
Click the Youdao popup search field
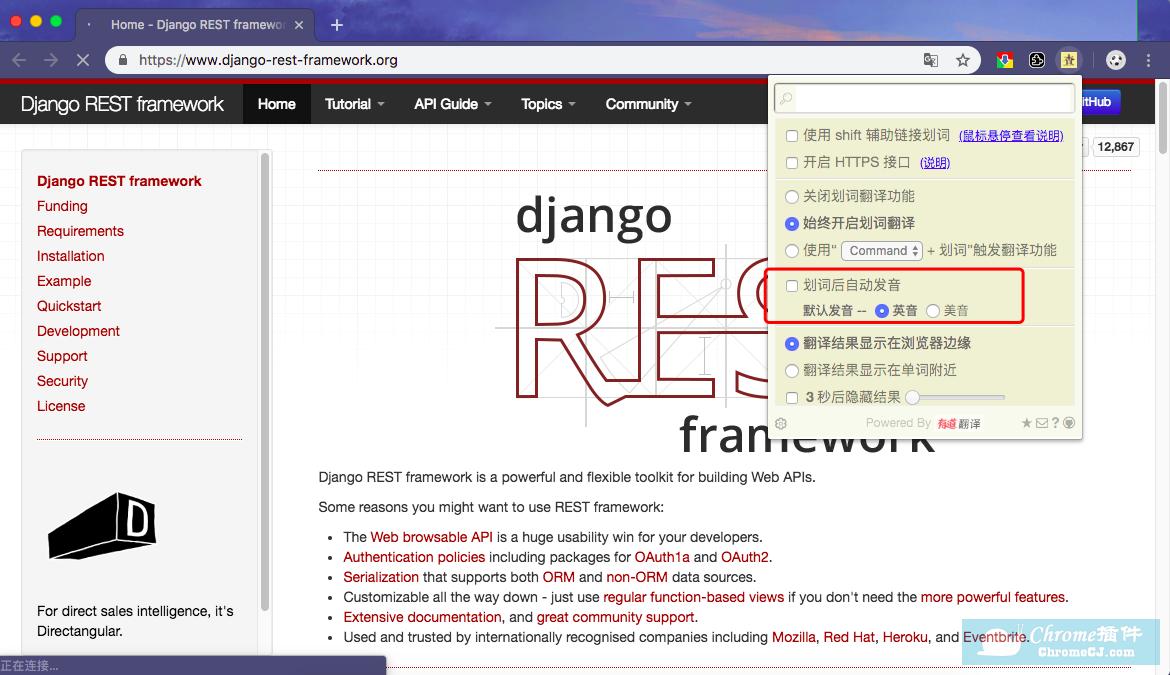(x=925, y=98)
